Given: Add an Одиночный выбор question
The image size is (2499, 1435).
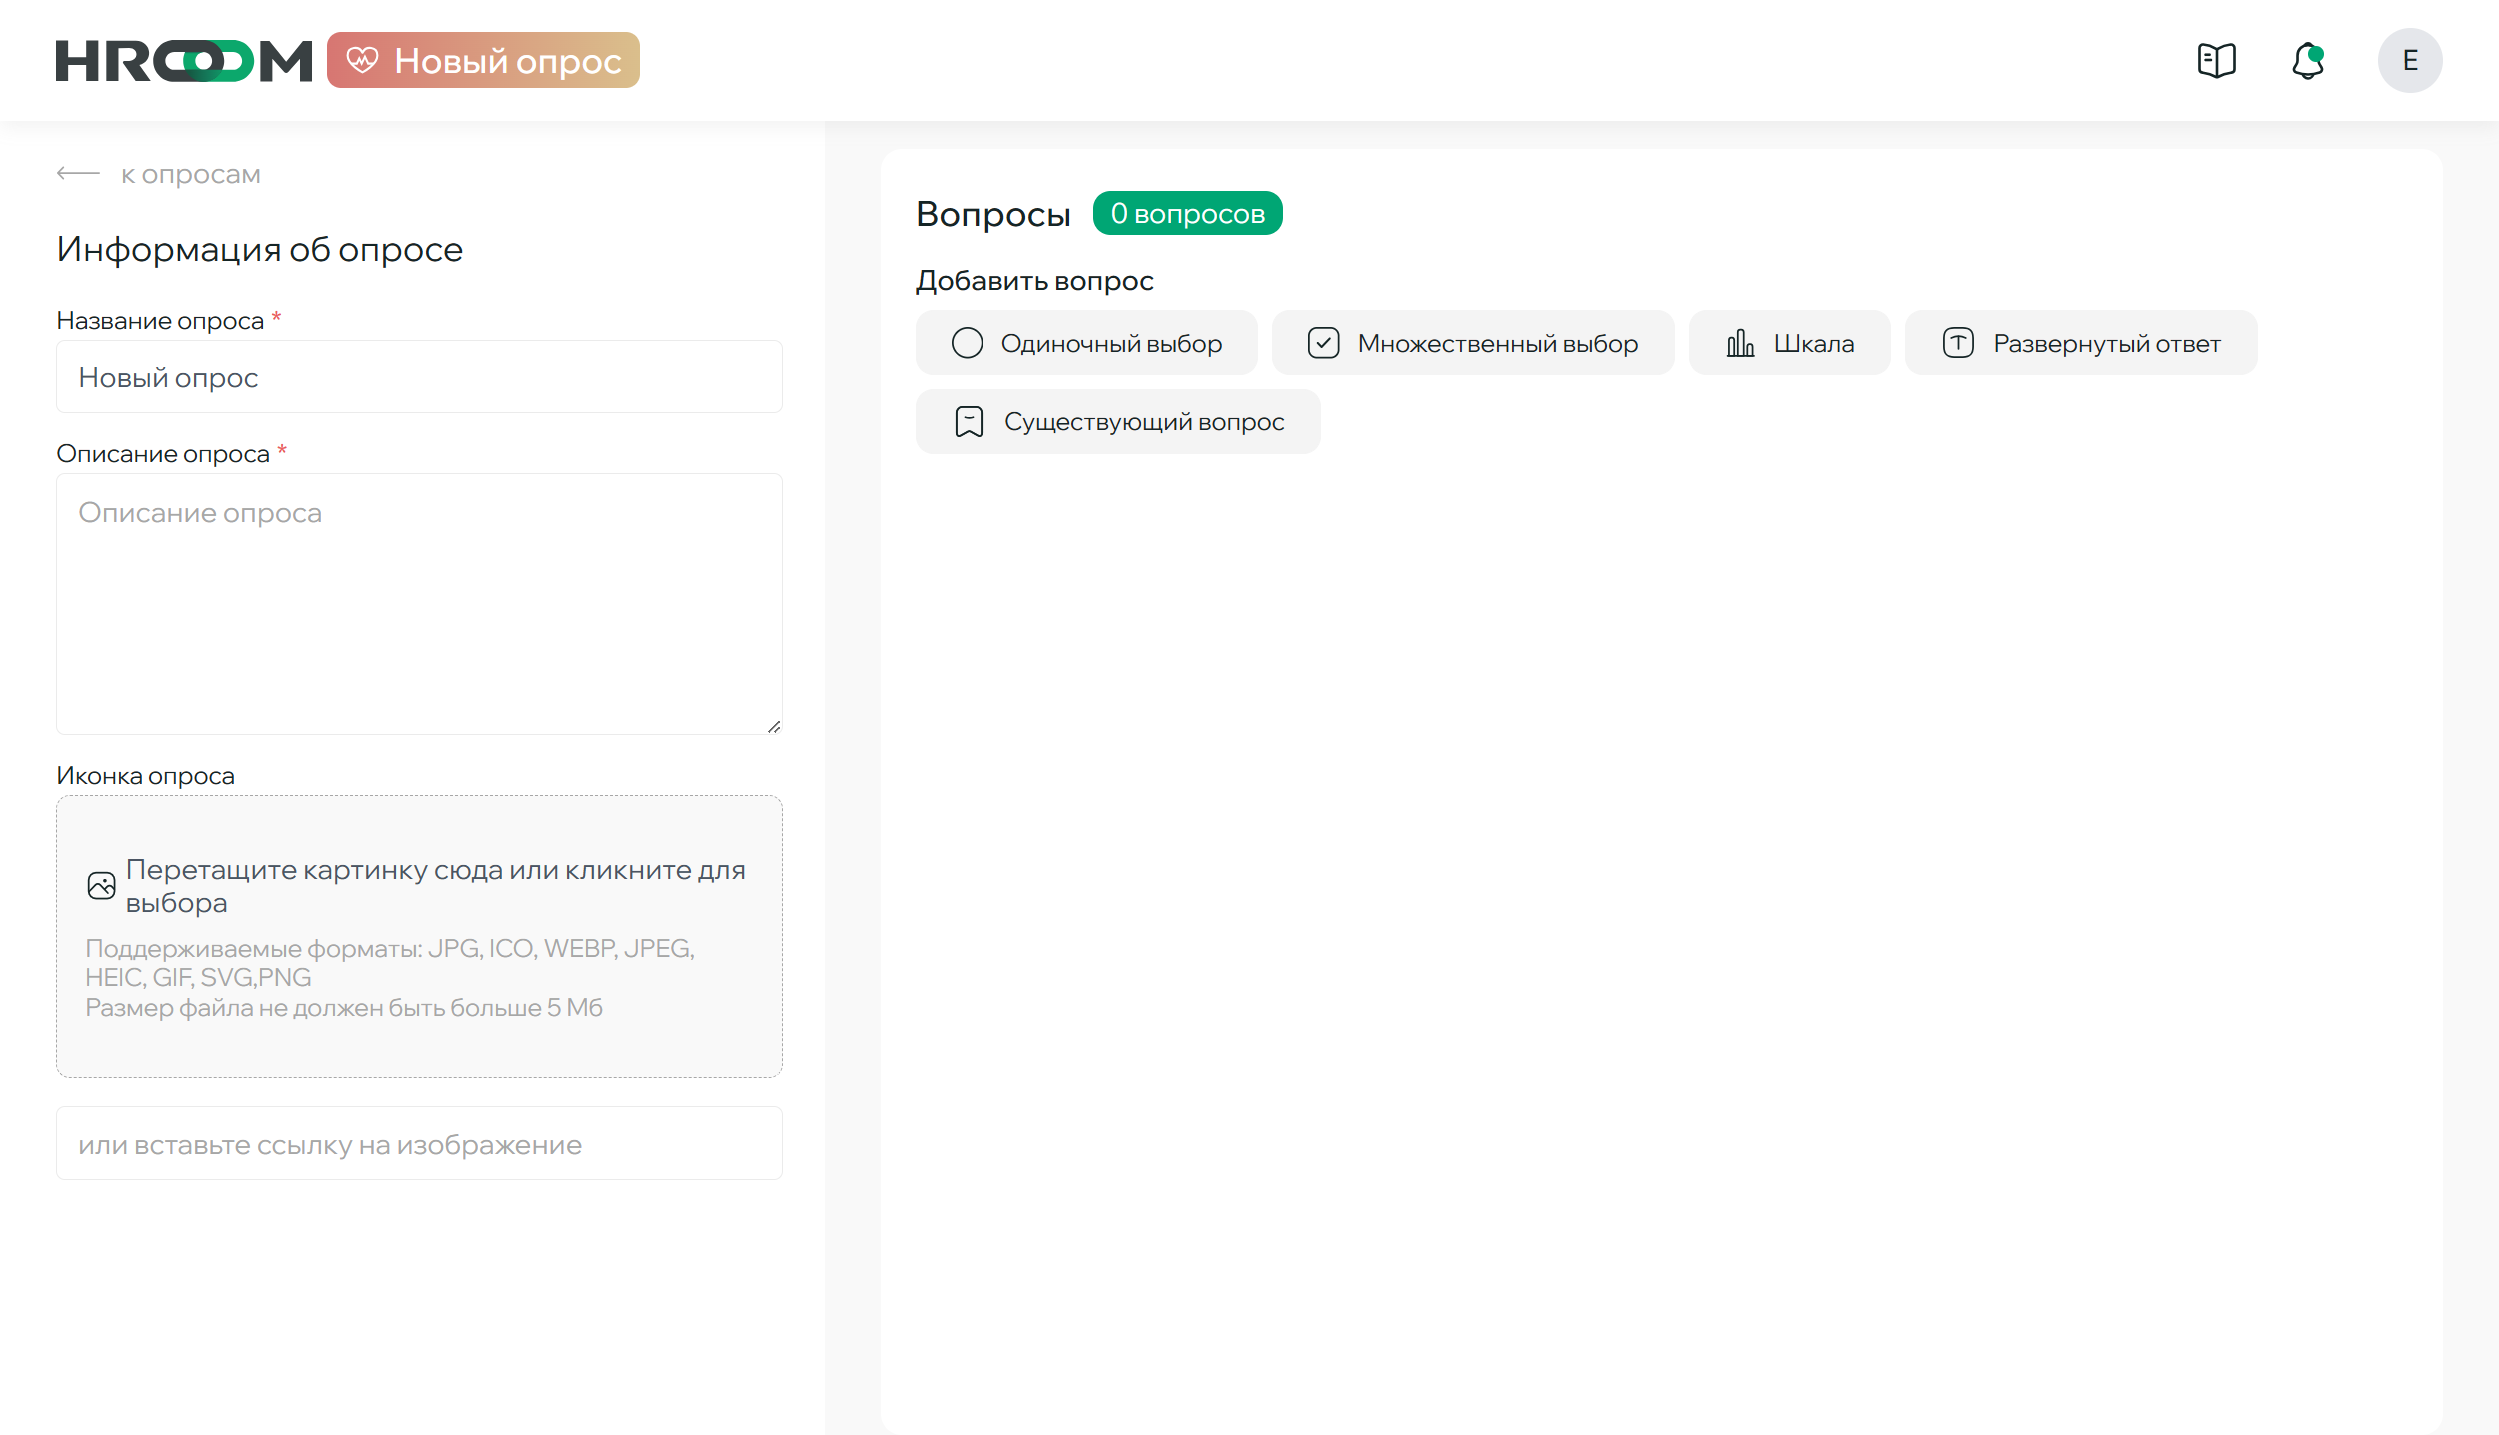Looking at the screenshot, I should coord(1086,343).
